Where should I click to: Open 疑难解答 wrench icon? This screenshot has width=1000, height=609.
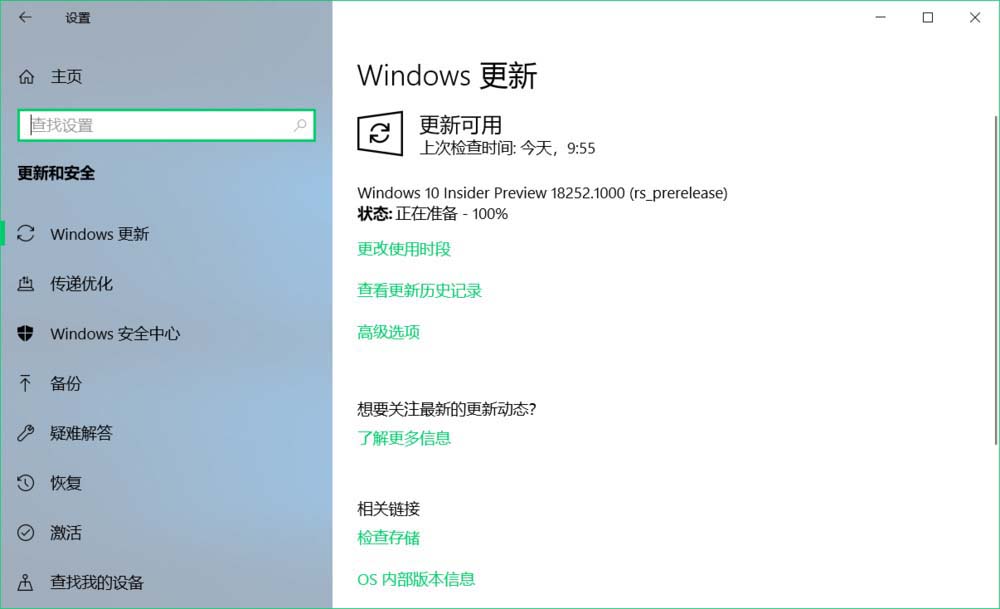click(x=26, y=433)
